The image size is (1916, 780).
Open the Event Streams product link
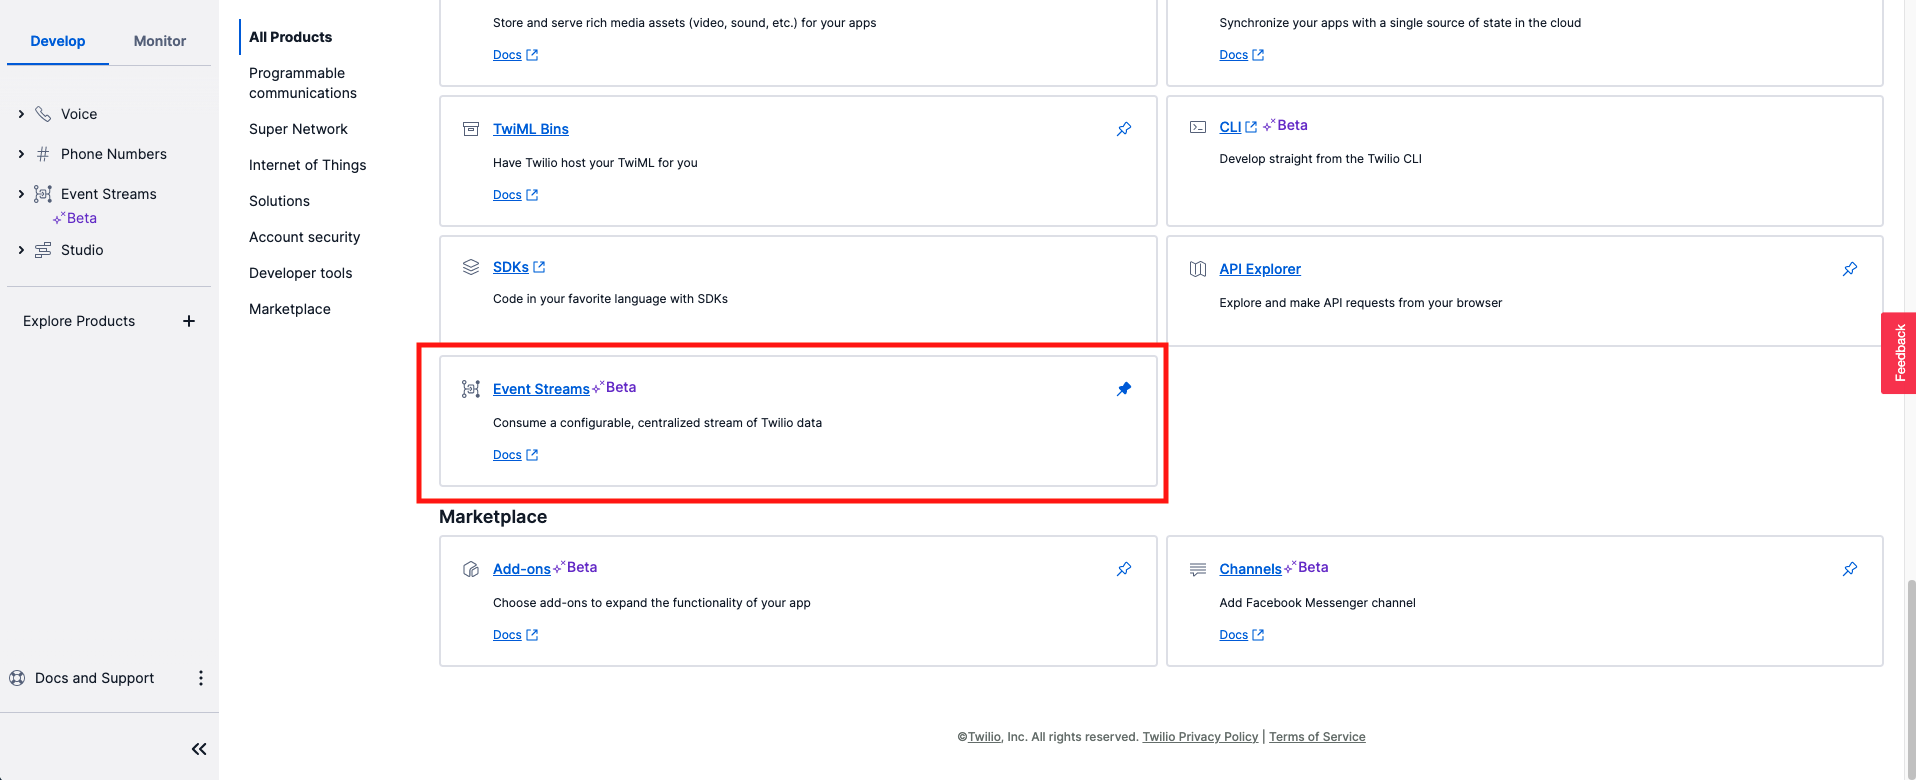541,389
